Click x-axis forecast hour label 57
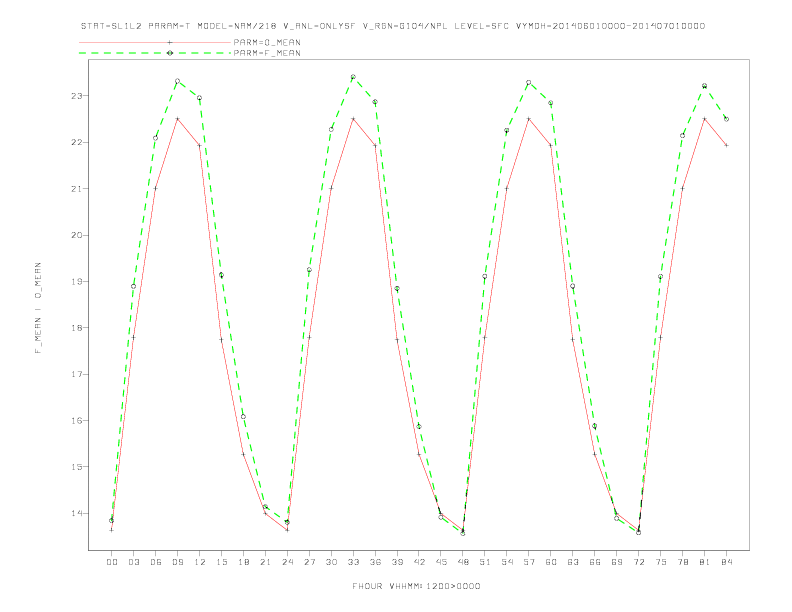792x612 pixels. pos(529,562)
